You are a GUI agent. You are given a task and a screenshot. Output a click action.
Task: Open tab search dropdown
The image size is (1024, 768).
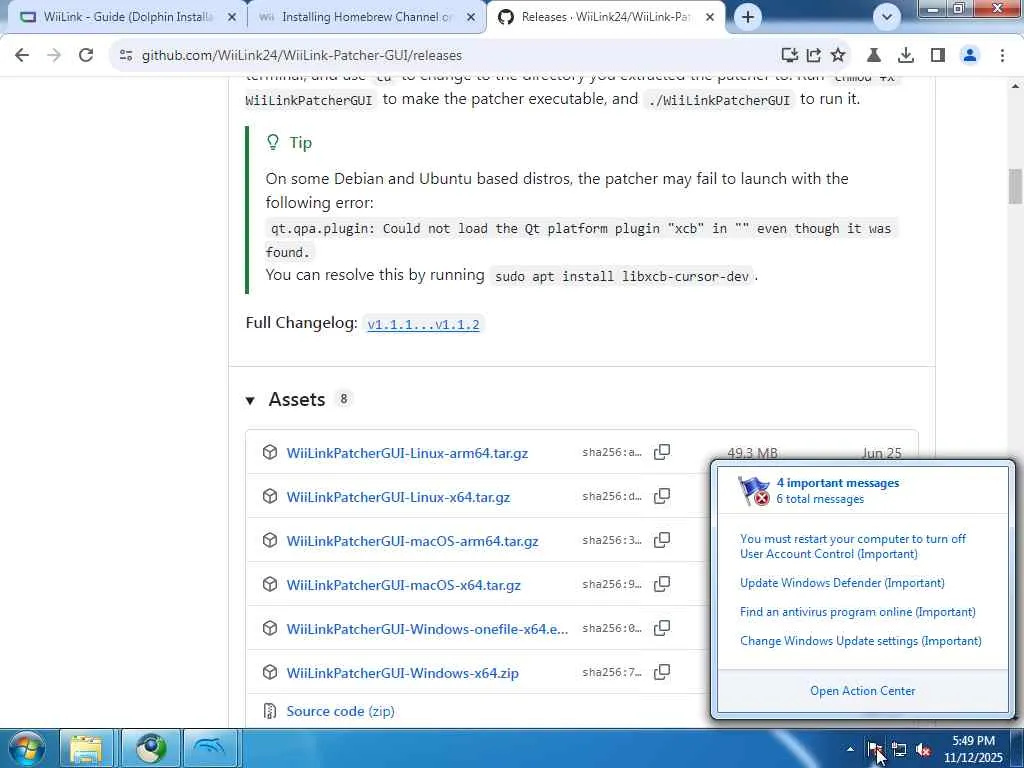886,17
